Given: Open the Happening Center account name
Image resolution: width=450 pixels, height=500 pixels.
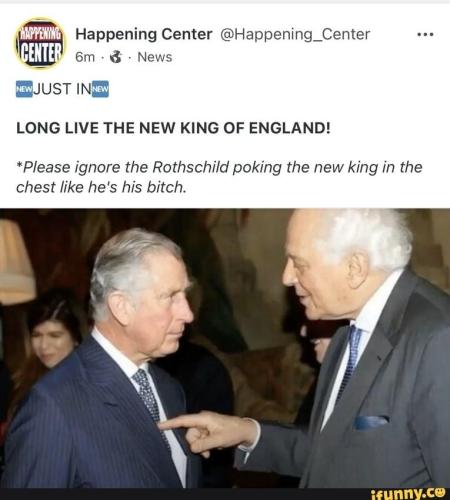Looking at the screenshot, I should [144, 34].
